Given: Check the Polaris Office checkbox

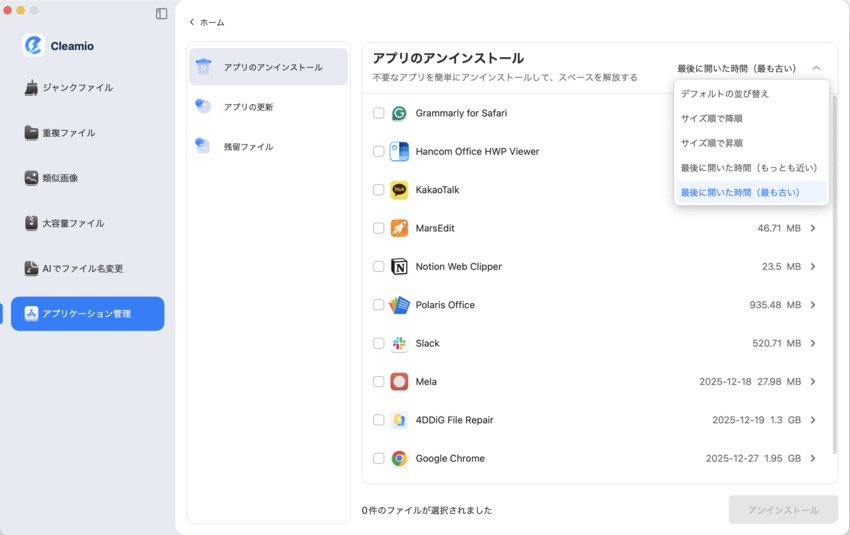Looking at the screenshot, I should coord(378,305).
